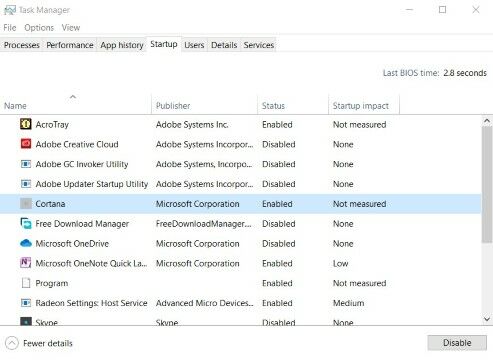
Task: Click the Task Manager title bar icon
Action: (x=10, y=10)
